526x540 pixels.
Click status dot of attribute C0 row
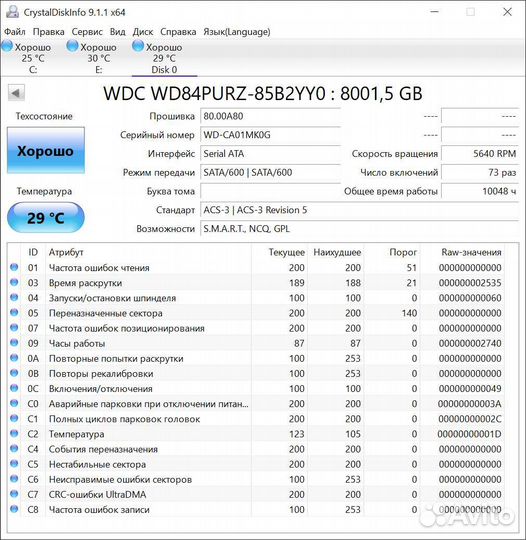[x=14, y=403]
